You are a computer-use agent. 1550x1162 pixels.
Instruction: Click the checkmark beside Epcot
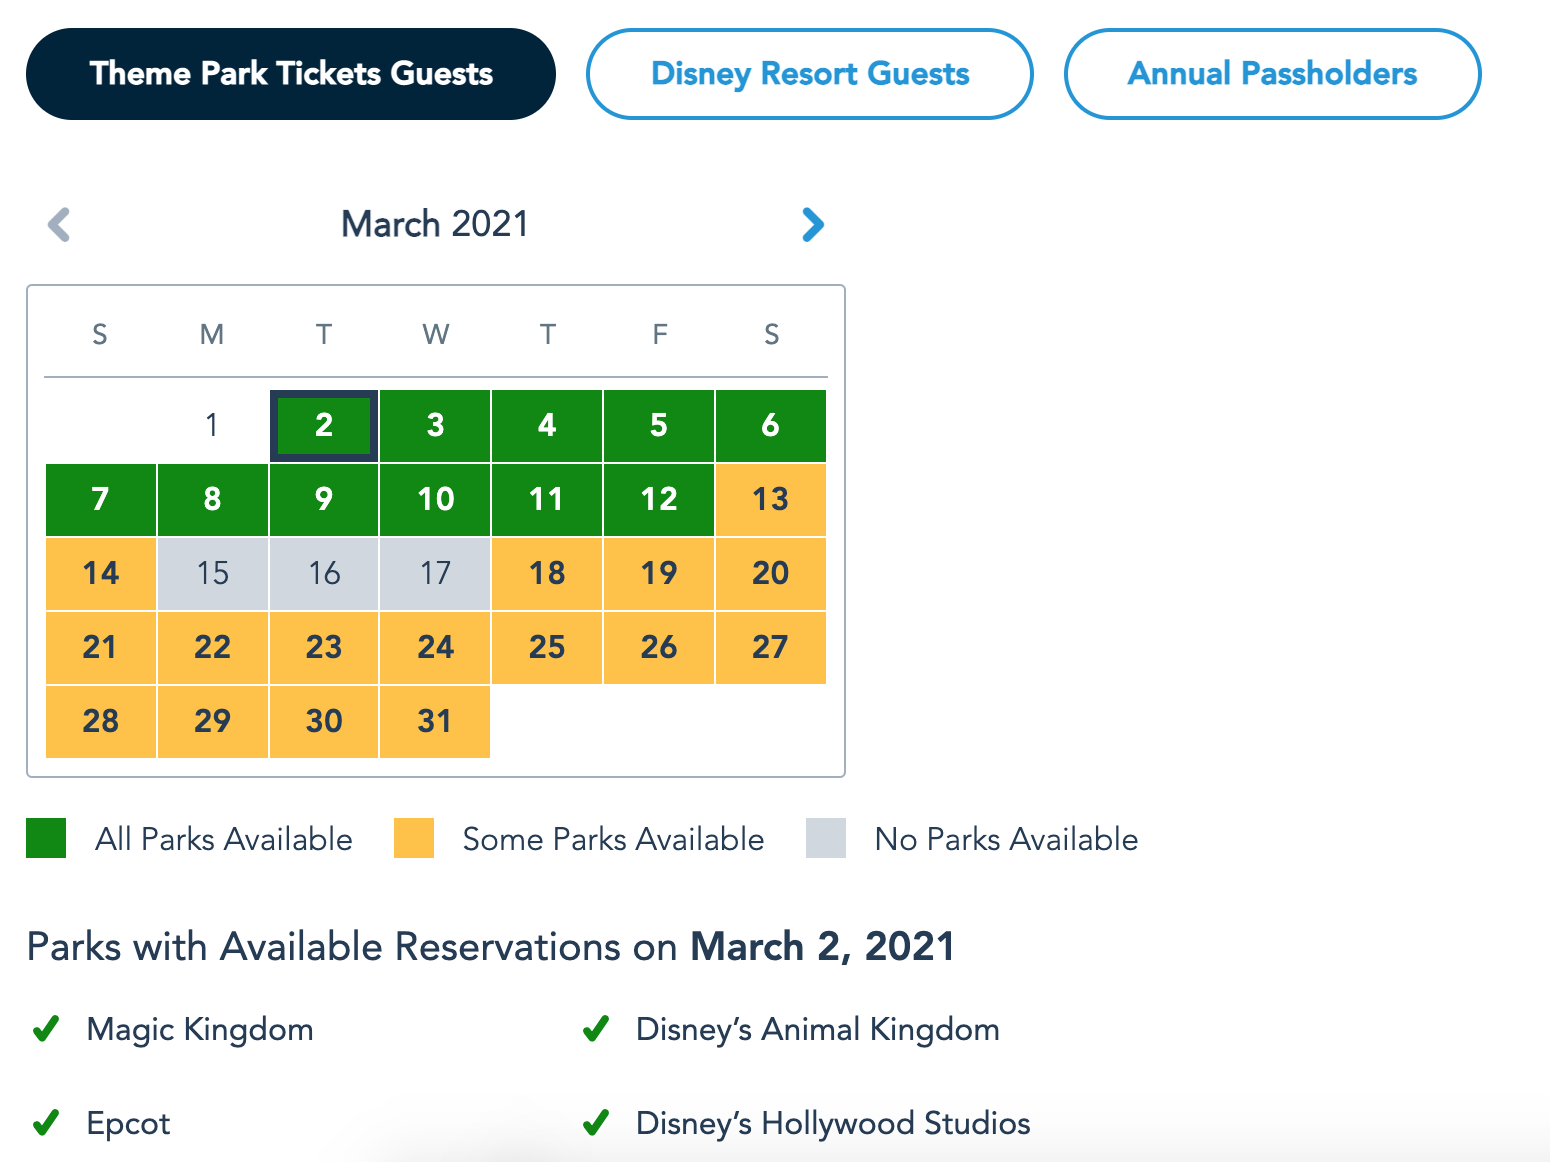click(x=46, y=1123)
